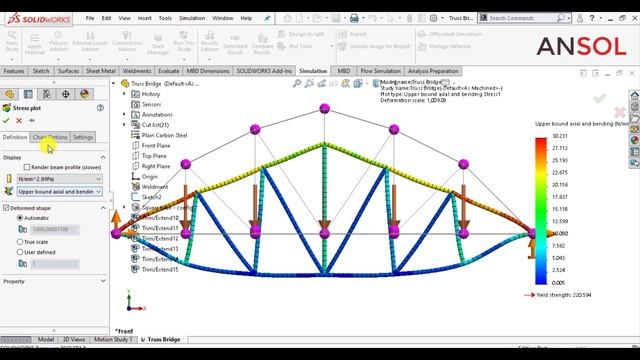Viewport: 640px width, 360px height.
Task: Click Options gear icon in top toolbar
Action: [433, 18]
